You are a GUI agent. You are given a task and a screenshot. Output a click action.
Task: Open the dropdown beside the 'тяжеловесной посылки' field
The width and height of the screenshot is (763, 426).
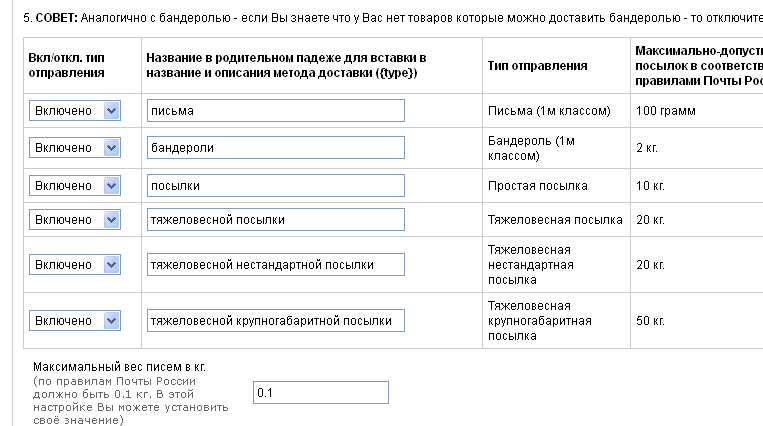pyautogui.click(x=75, y=219)
